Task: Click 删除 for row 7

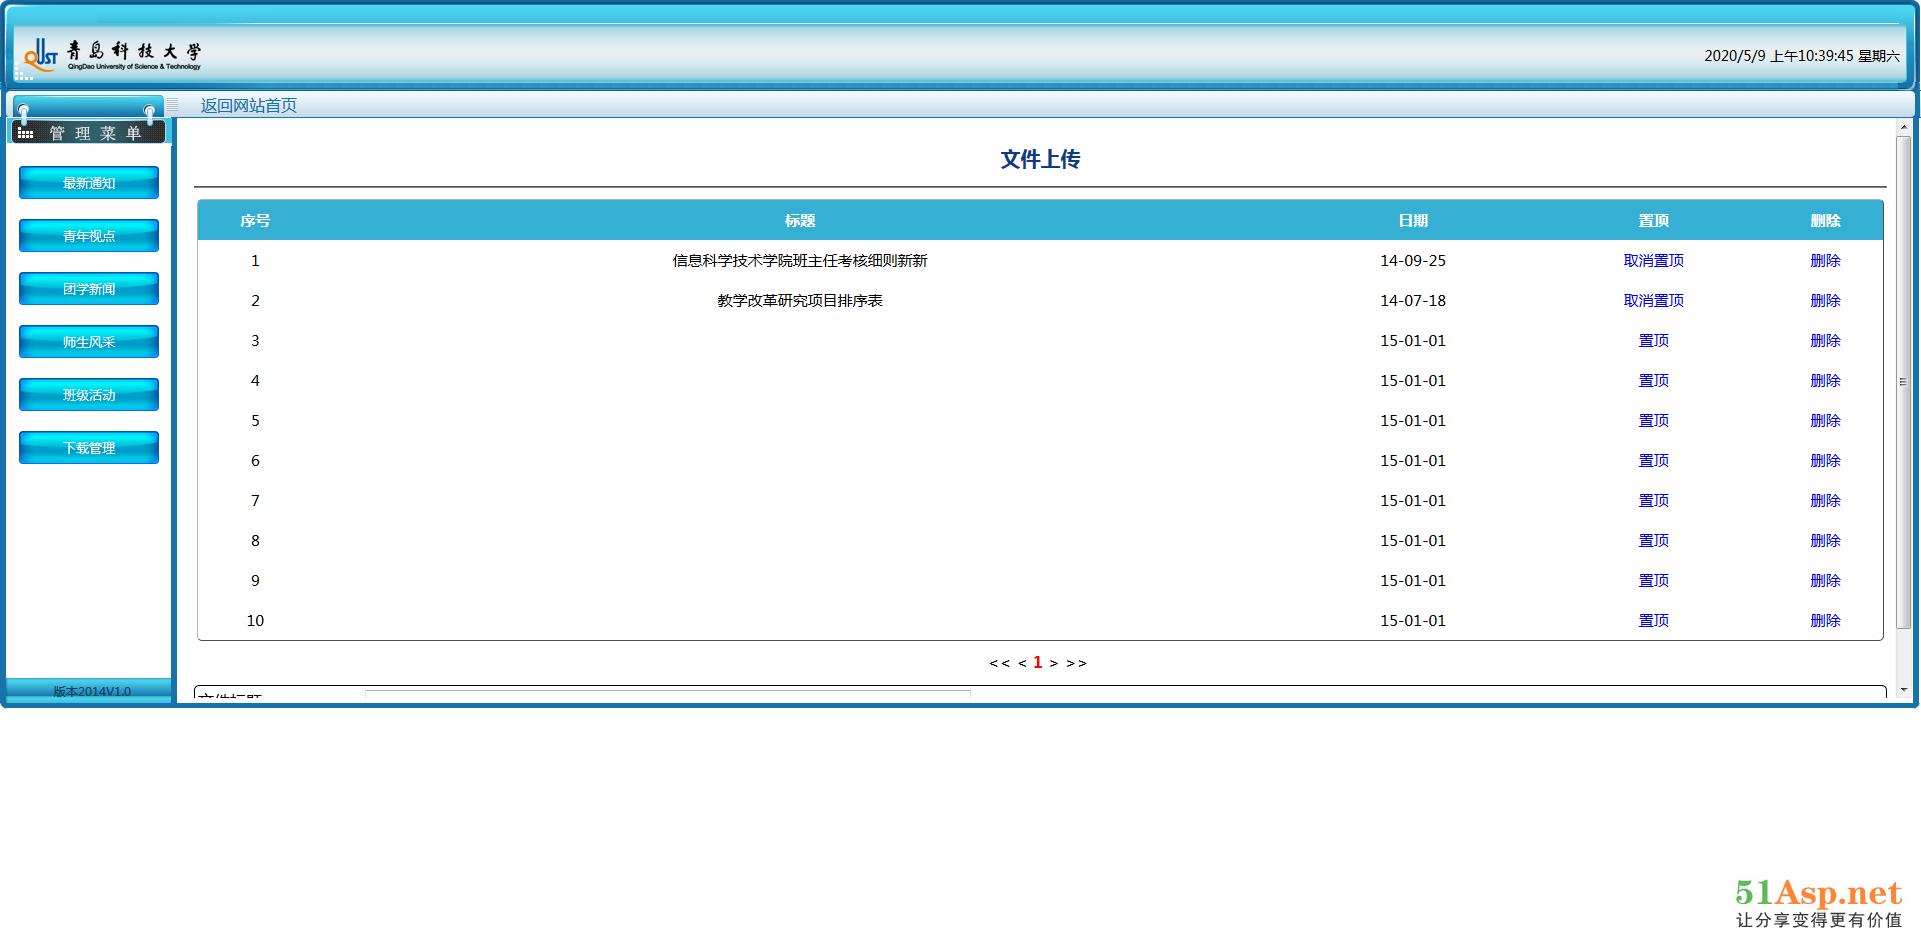Action: [1825, 500]
